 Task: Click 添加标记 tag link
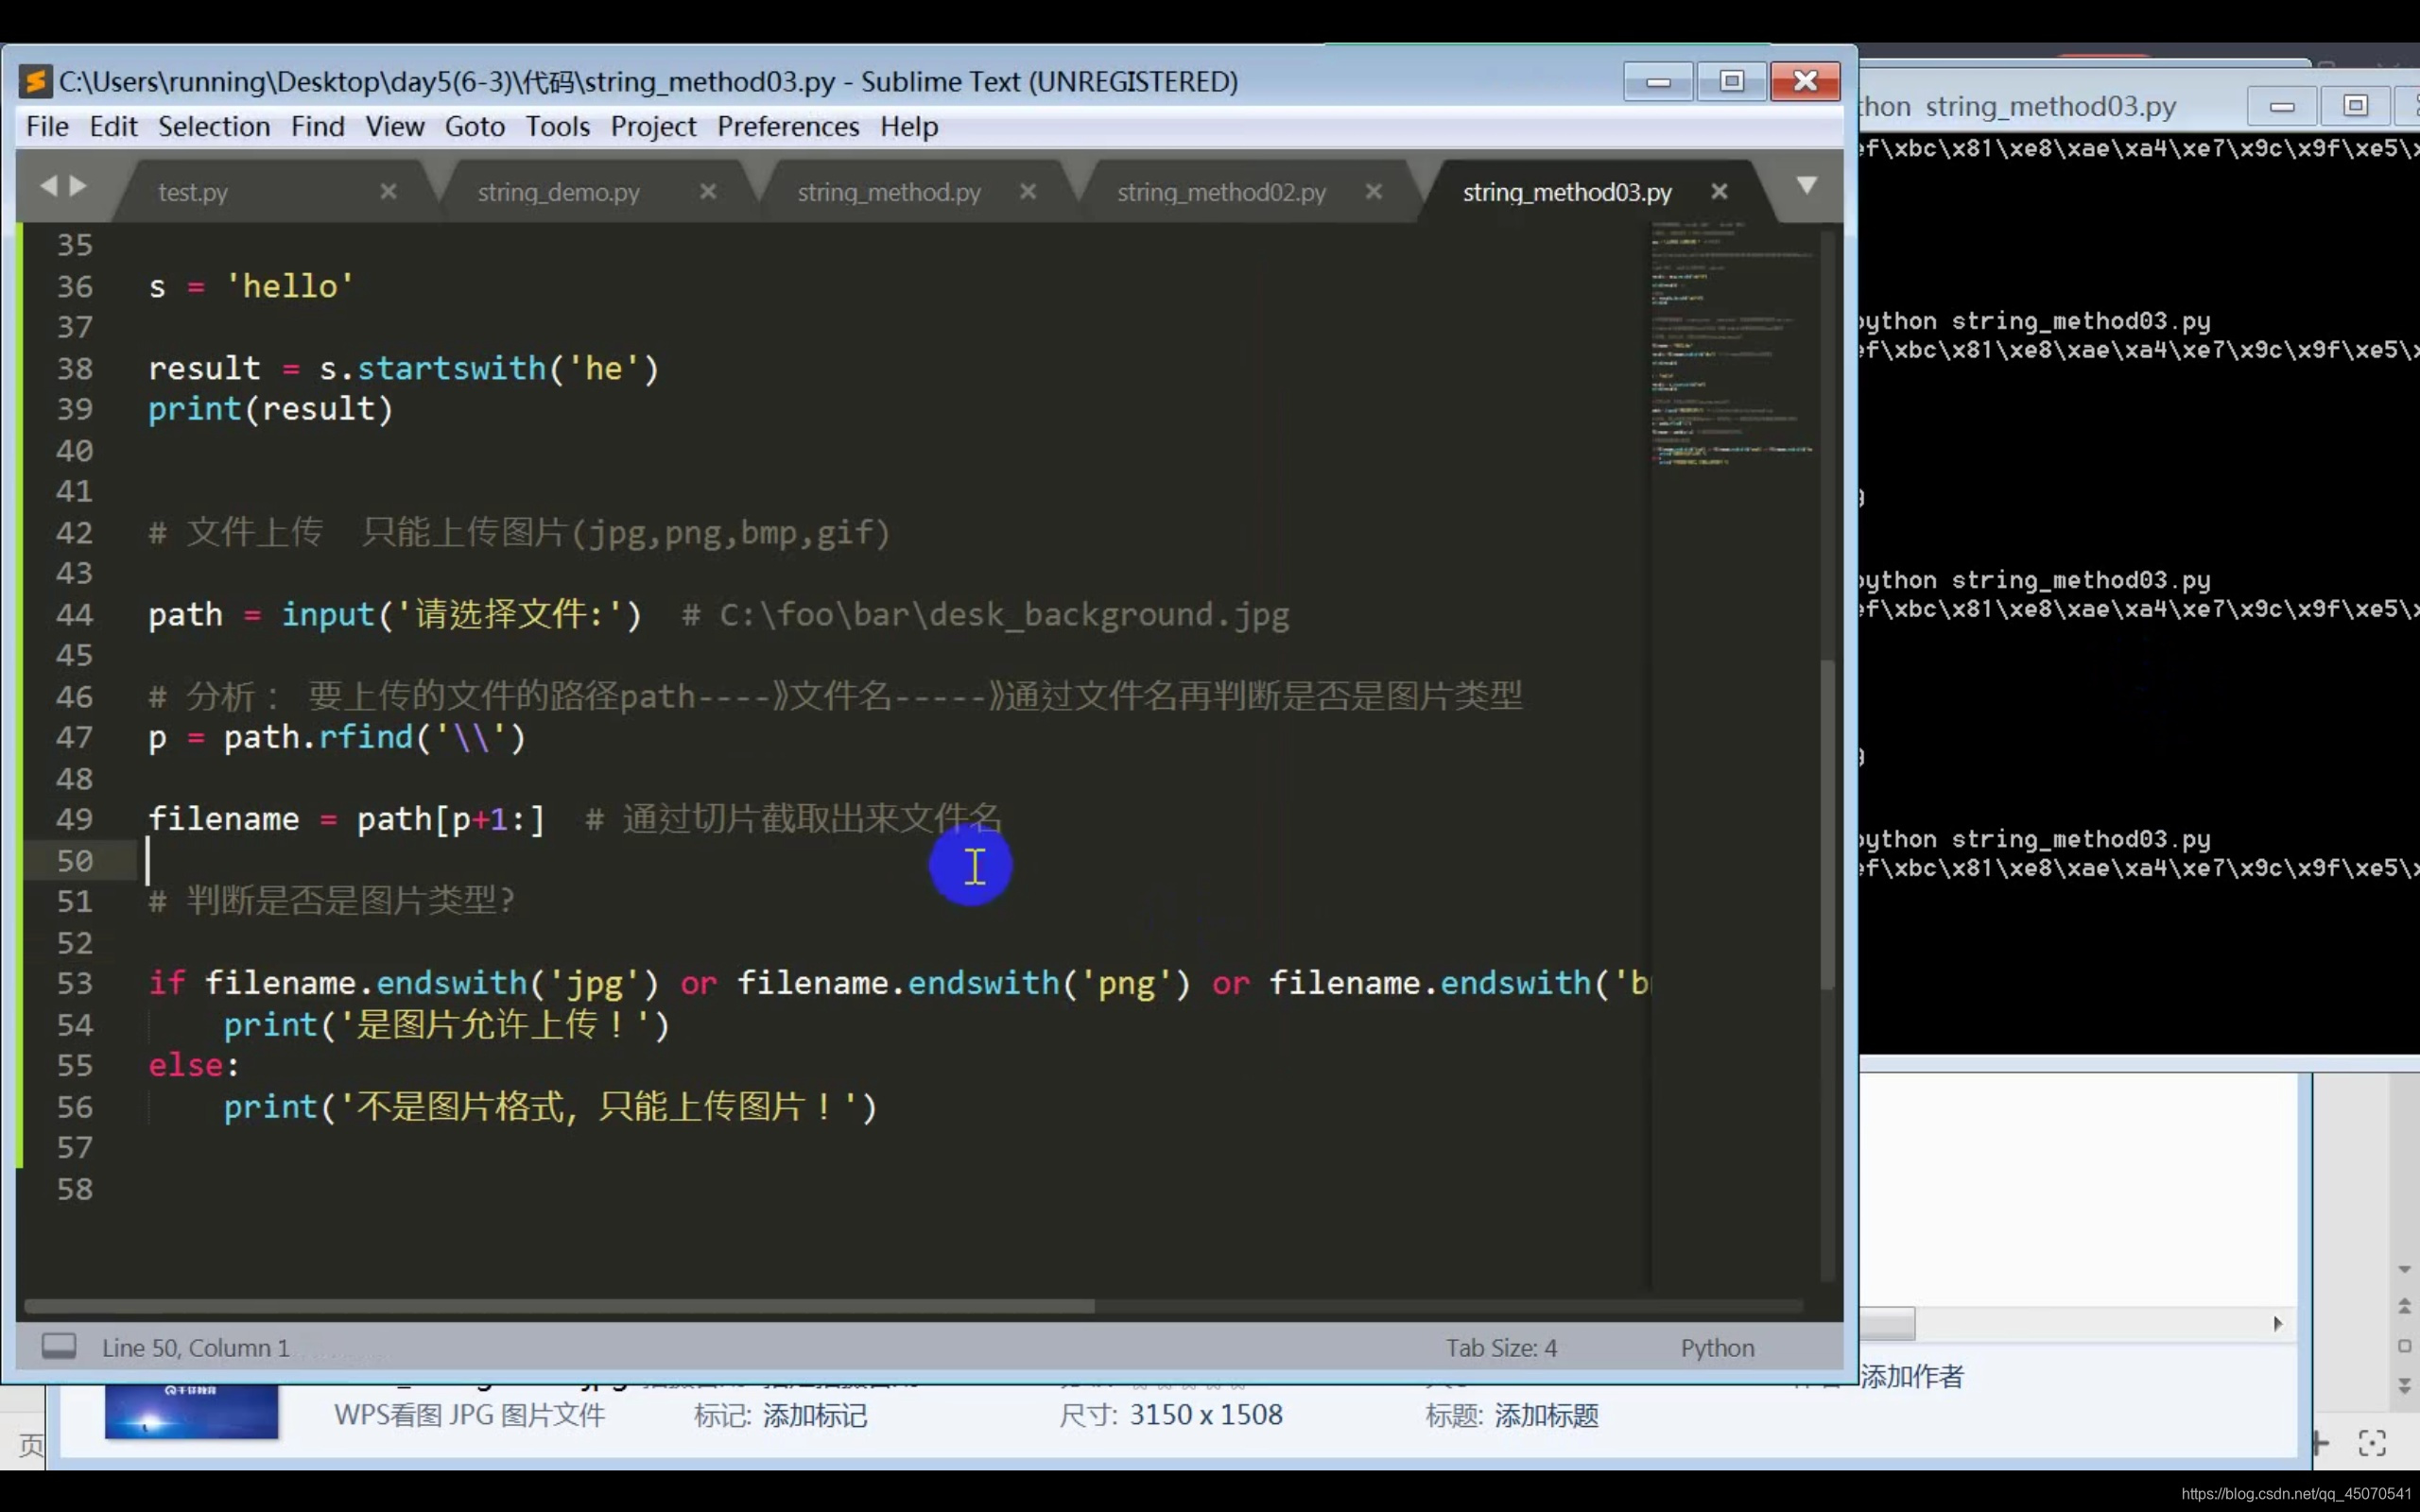tap(814, 1416)
